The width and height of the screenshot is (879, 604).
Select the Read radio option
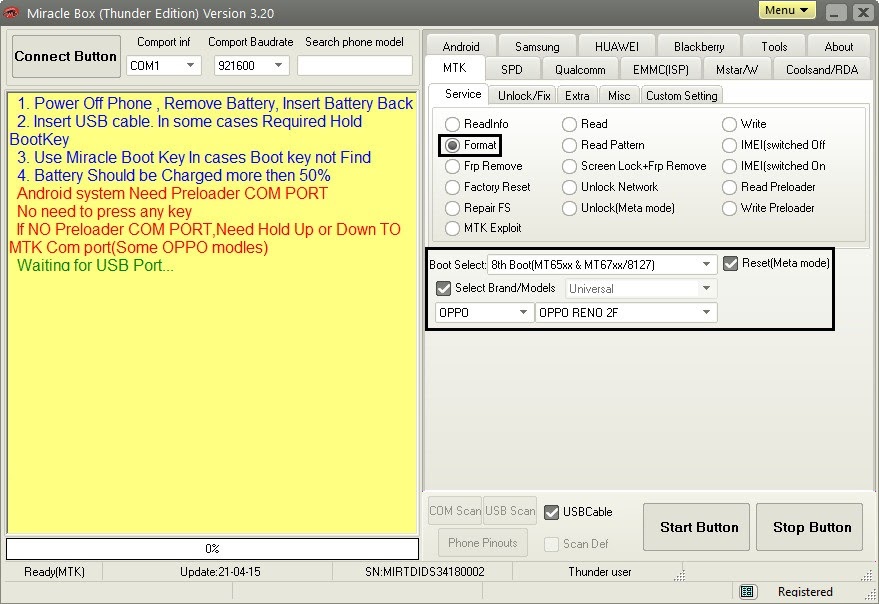click(x=585, y=123)
